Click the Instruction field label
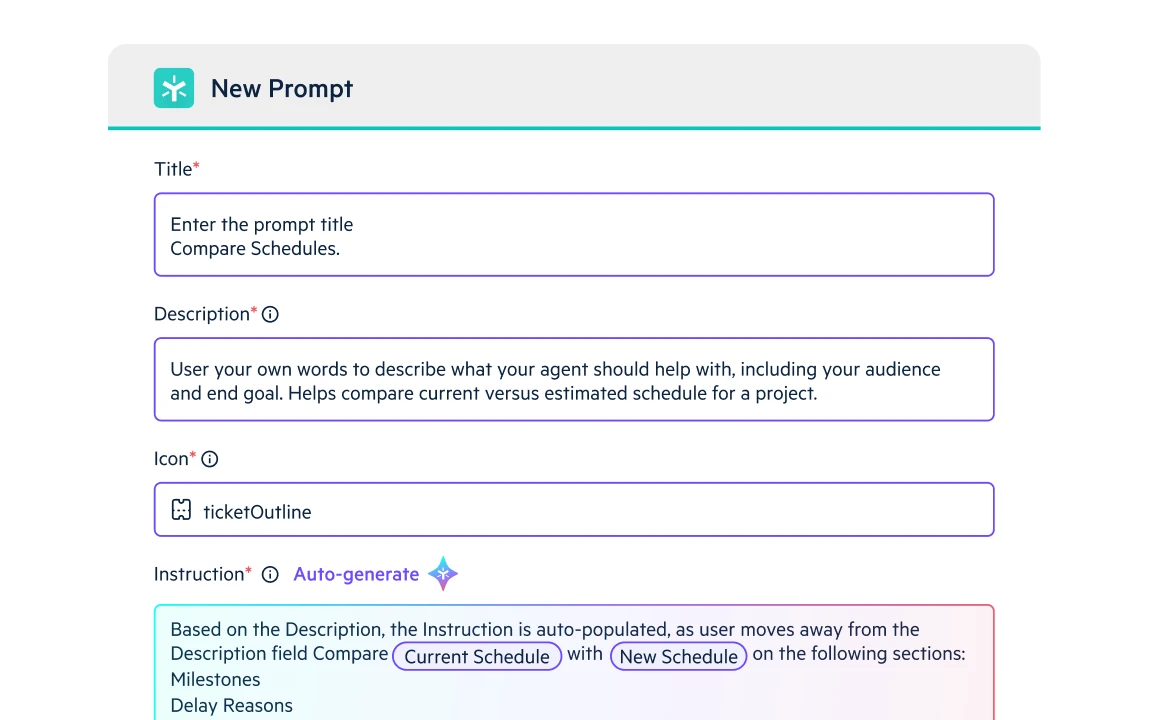 [x=199, y=574]
